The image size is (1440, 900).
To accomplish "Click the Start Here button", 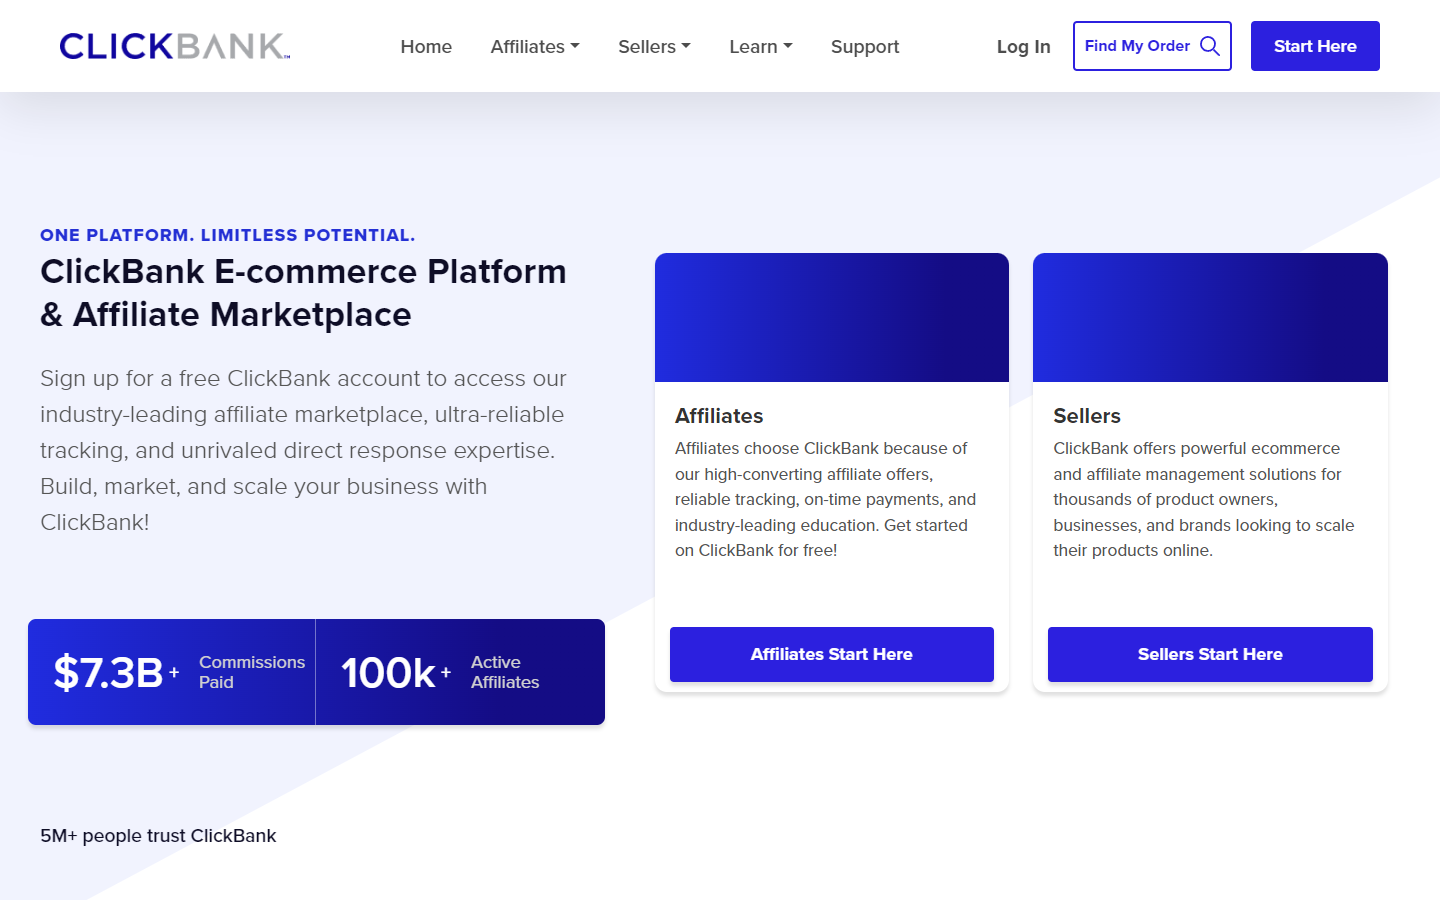I will click(x=1315, y=46).
